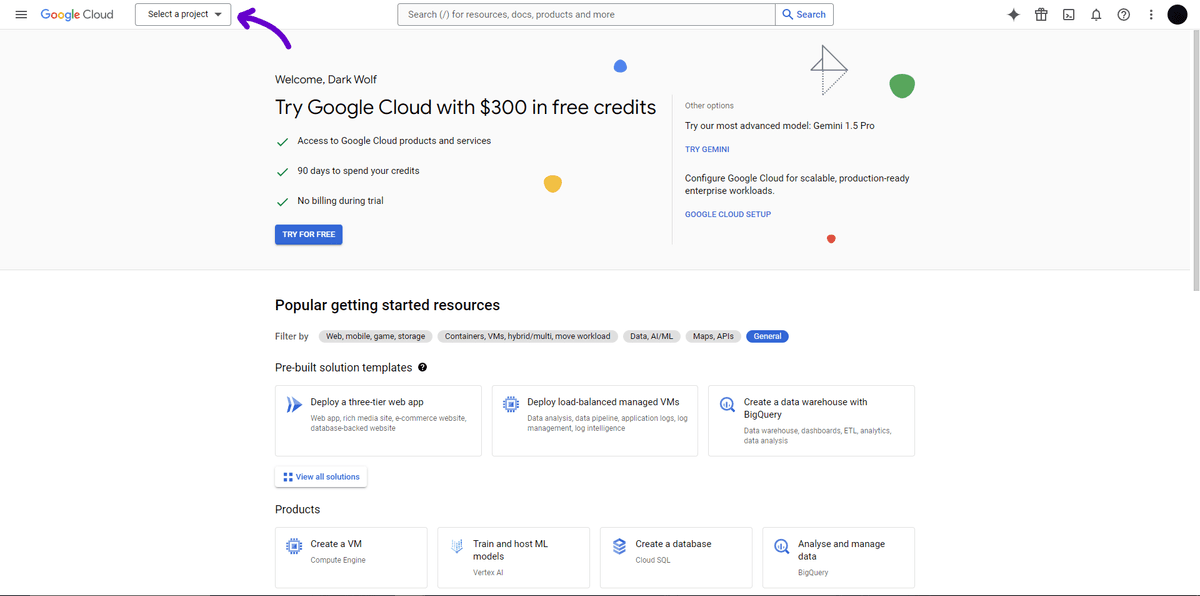Click the View all solutions button

point(321,477)
